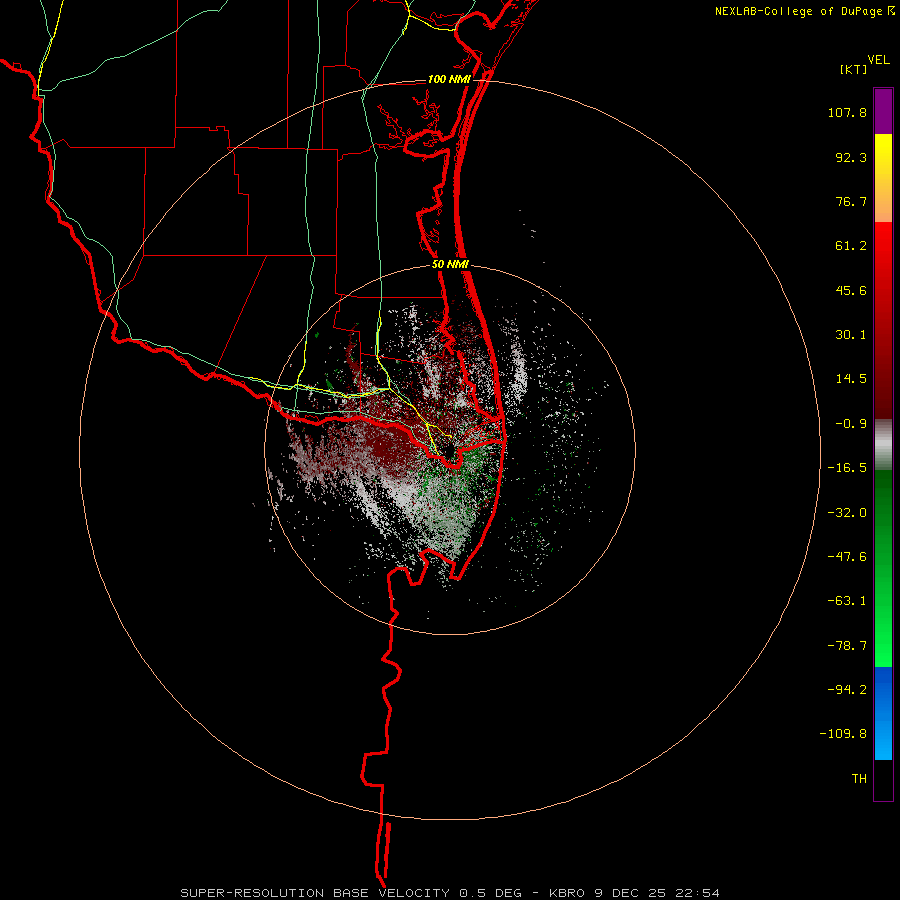This screenshot has width=900, height=900.
Task: Click the NEXLAB-College of DuPage header text
Action: click(x=798, y=11)
